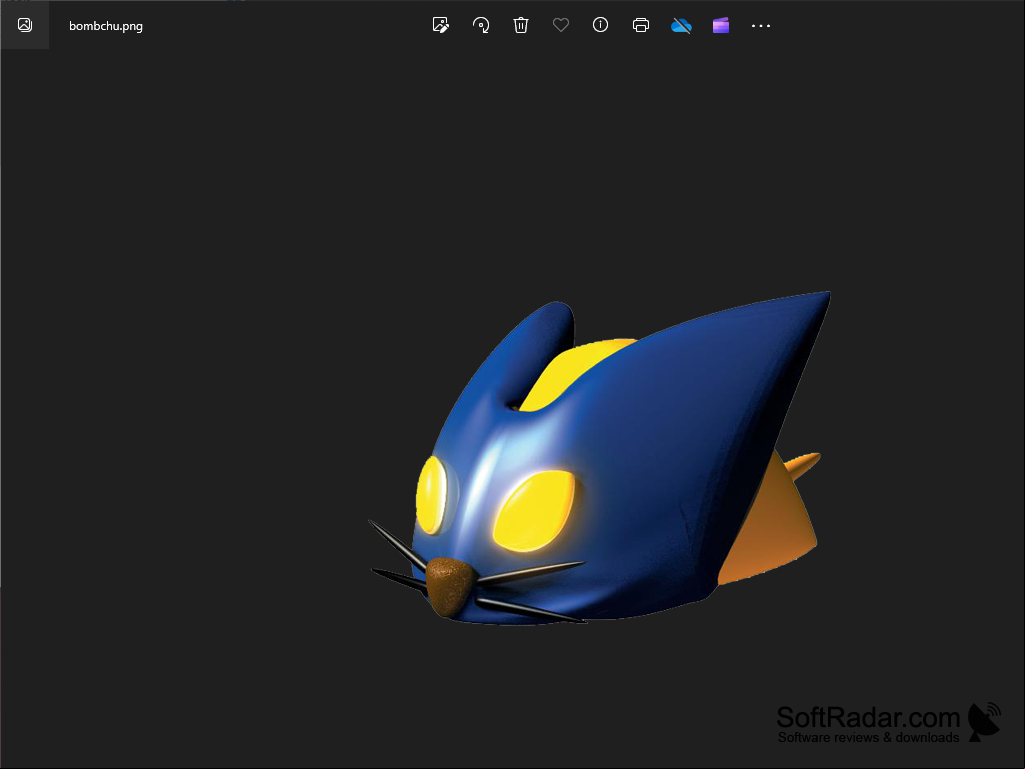Click the bombchu mouse image
The image size is (1025, 769).
(600, 458)
